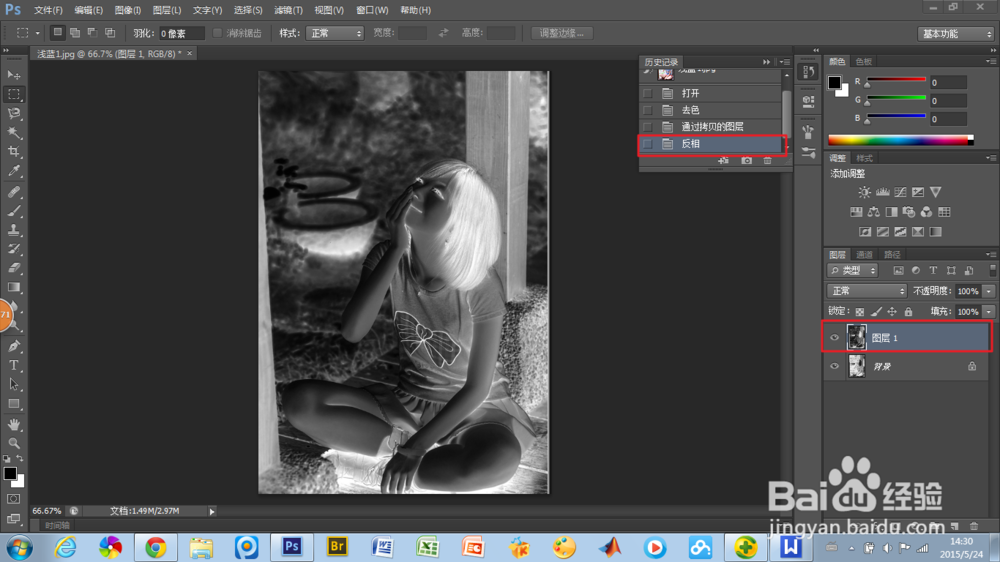The image size is (1000, 562).
Task: Click the foreground color swatch in Color panel
Action: click(834, 82)
